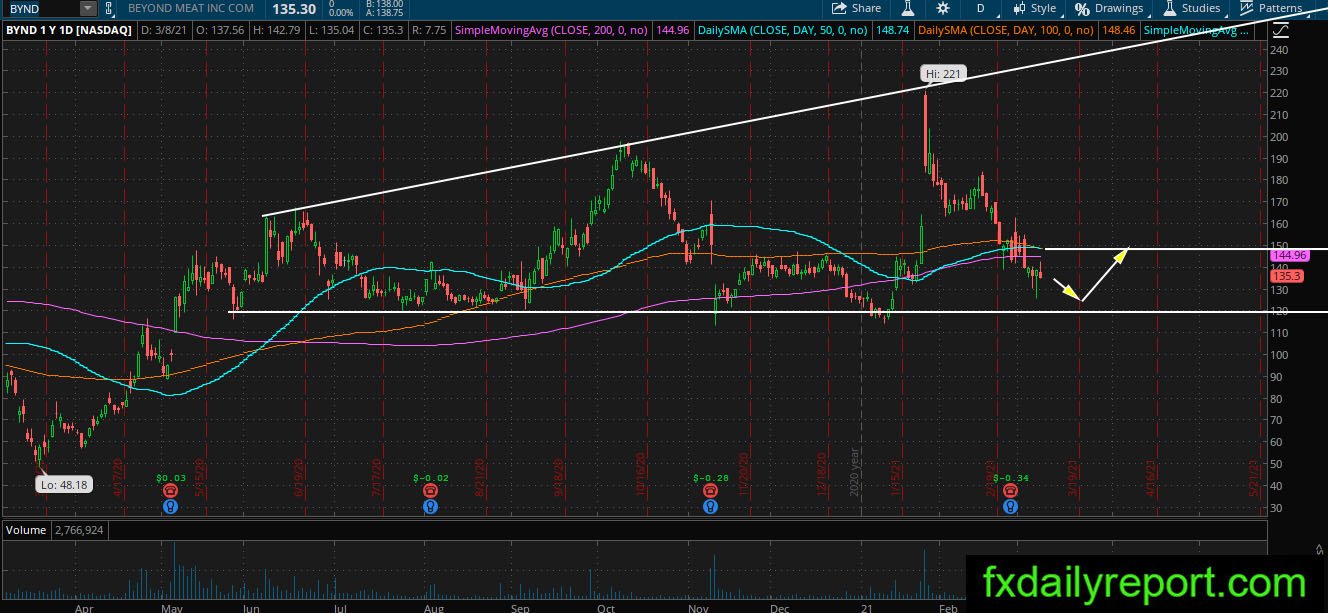Open the Style menu
Image resolution: width=1328 pixels, height=613 pixels.
pos(1034,8)
